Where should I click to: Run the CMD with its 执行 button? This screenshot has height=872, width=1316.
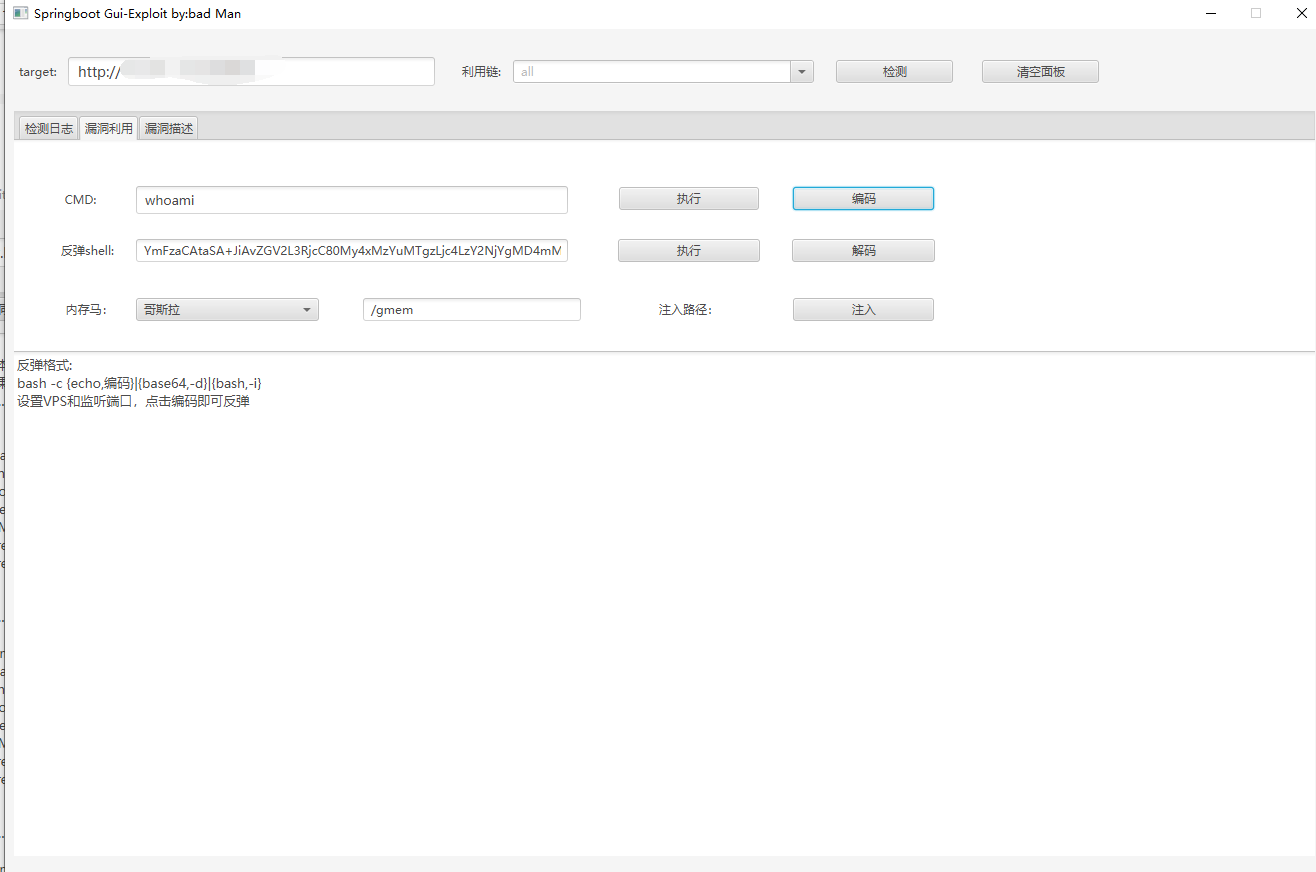coord(689,199)
